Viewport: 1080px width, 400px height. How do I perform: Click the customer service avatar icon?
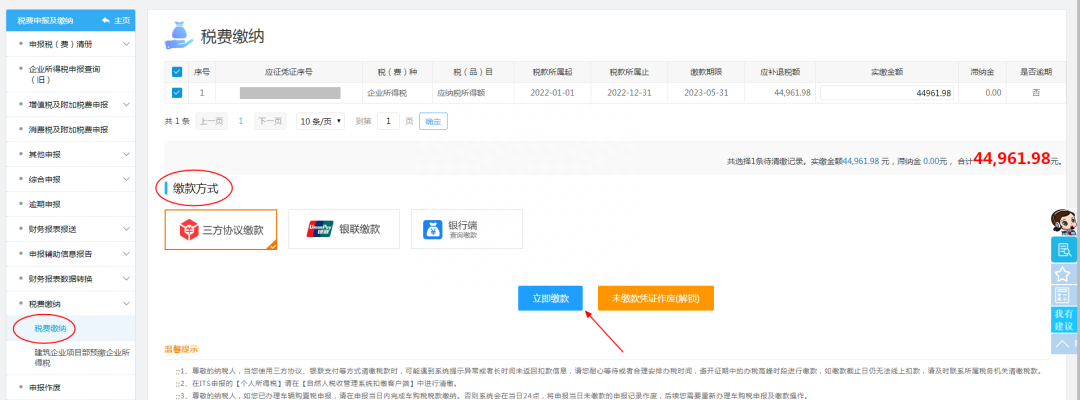tap(1063, 220)
